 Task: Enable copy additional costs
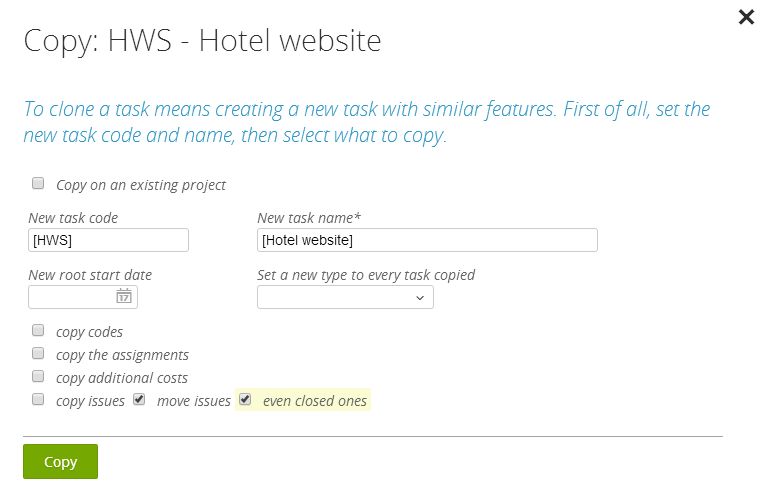[38, 376]
